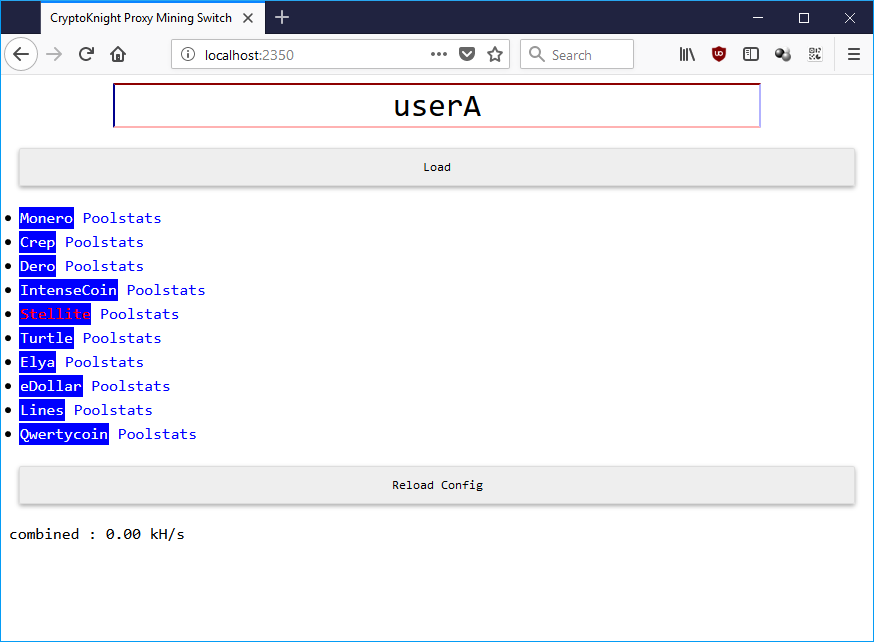Switch mining to Lines
This screenshot has height=642, width=874.
coord(42,410)
